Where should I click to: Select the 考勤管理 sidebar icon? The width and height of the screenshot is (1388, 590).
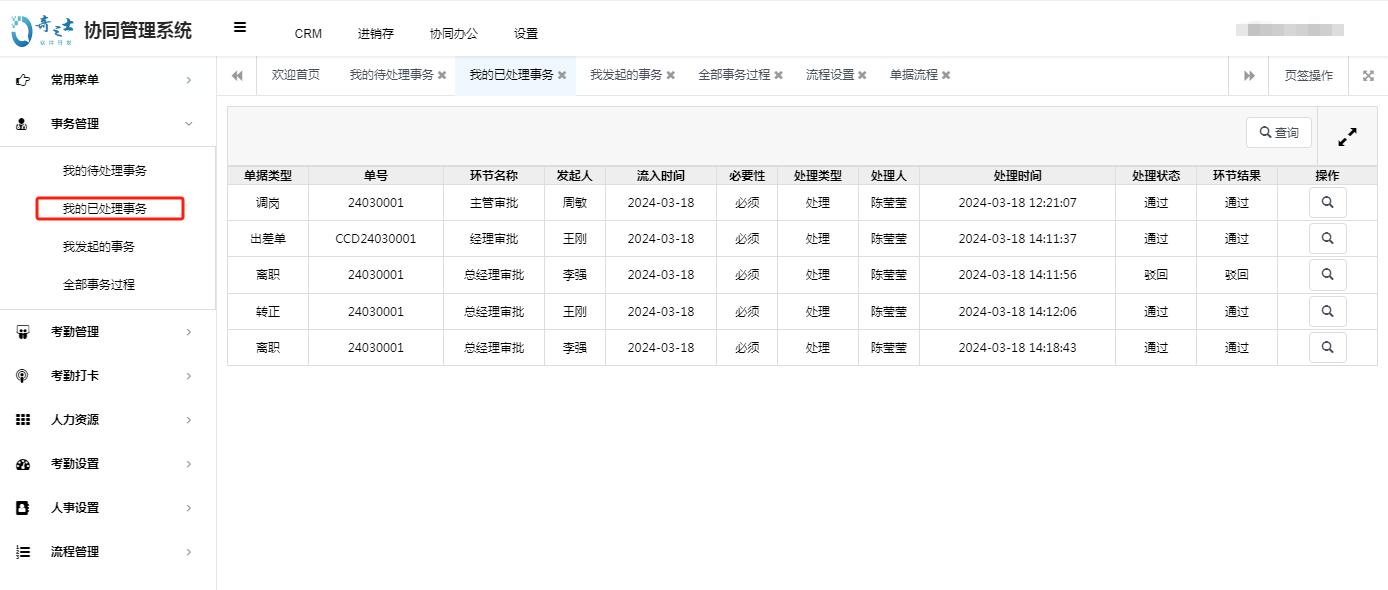pos(22,331)
